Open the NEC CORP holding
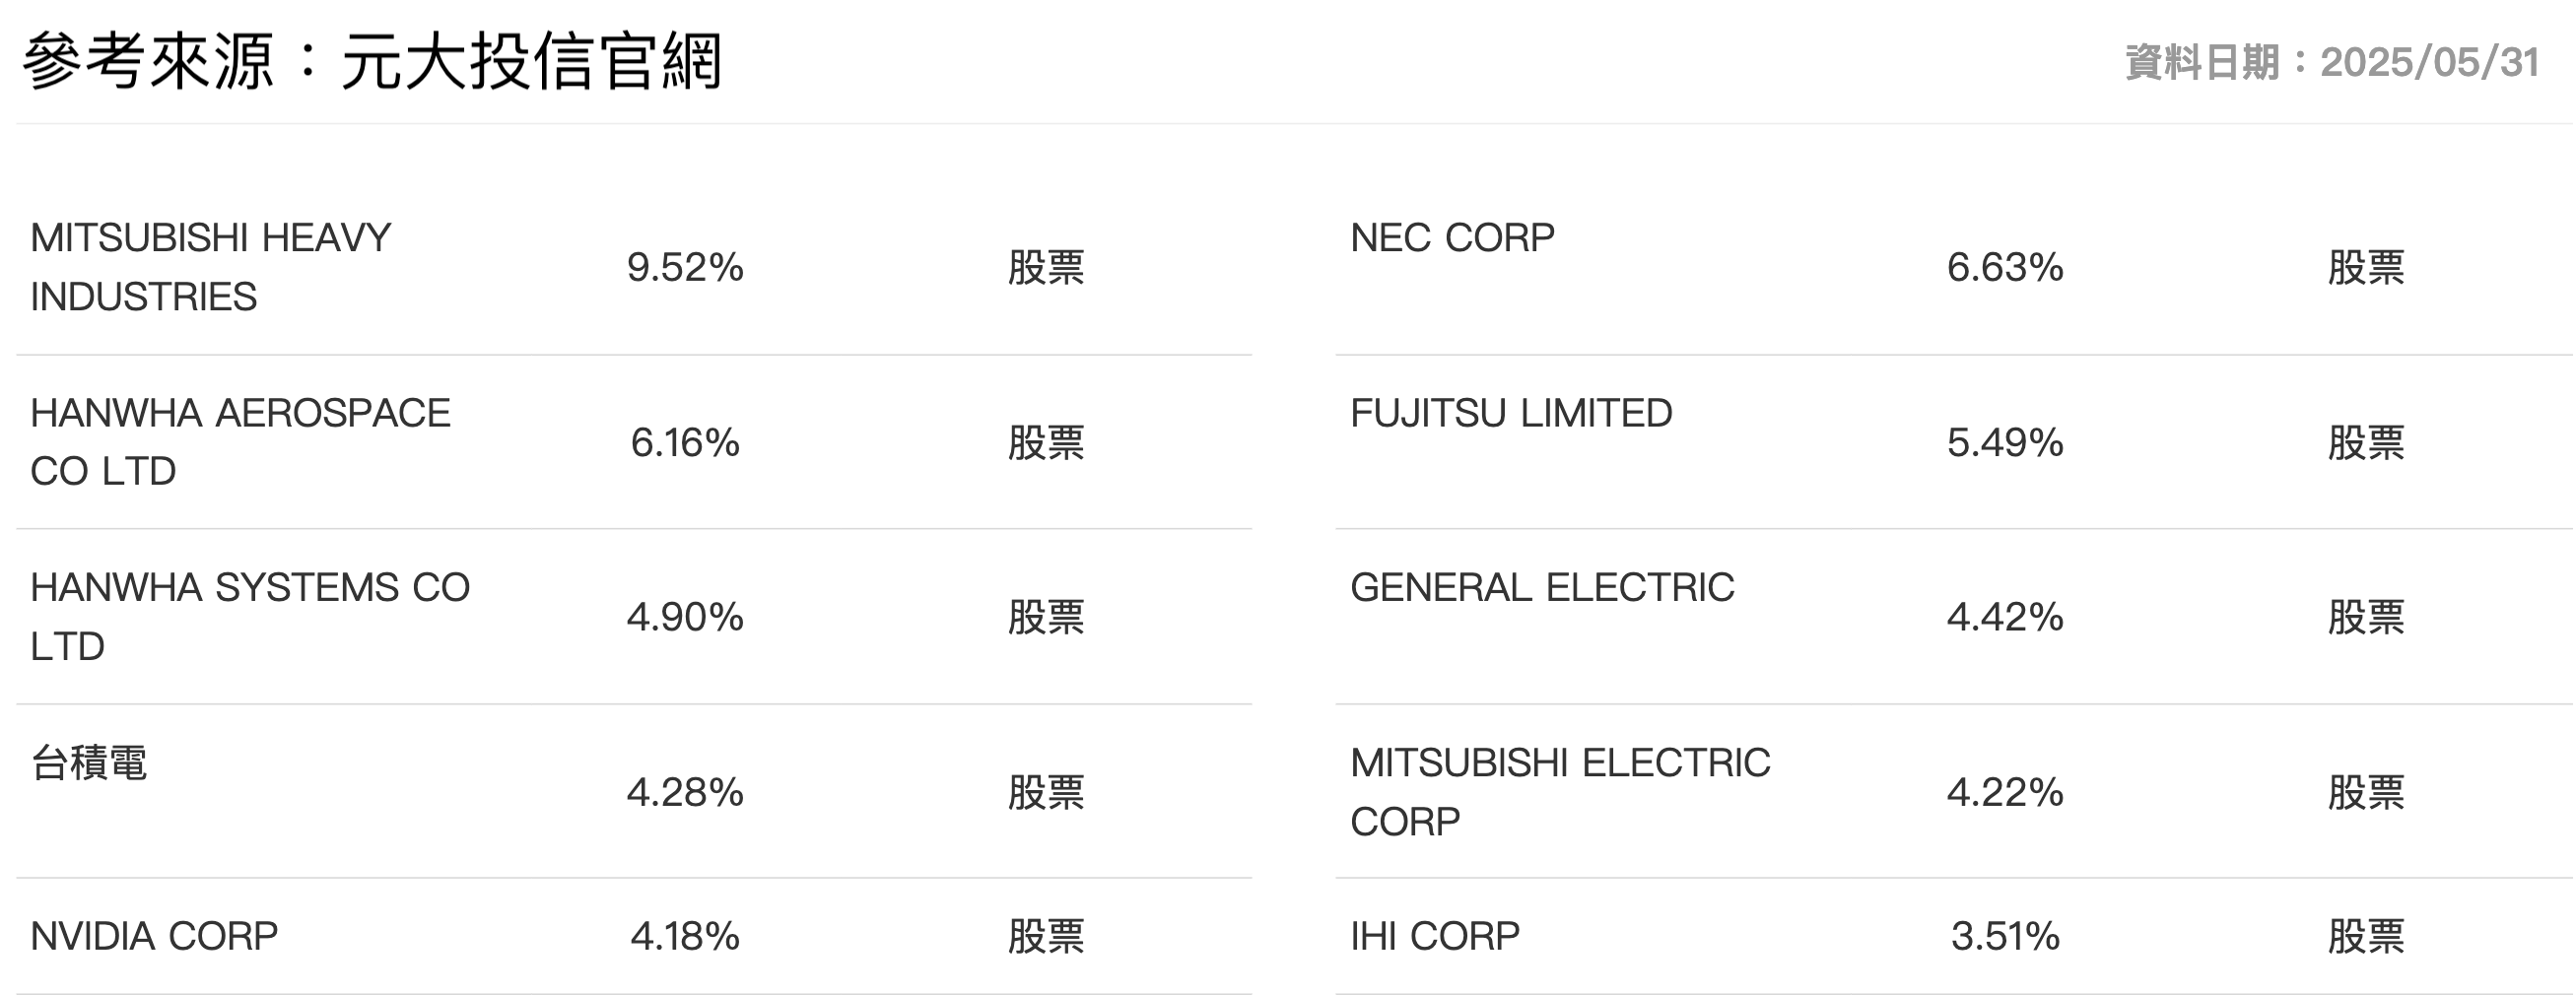Viewport: 2576px width, 995px height. pos(1954,267)
